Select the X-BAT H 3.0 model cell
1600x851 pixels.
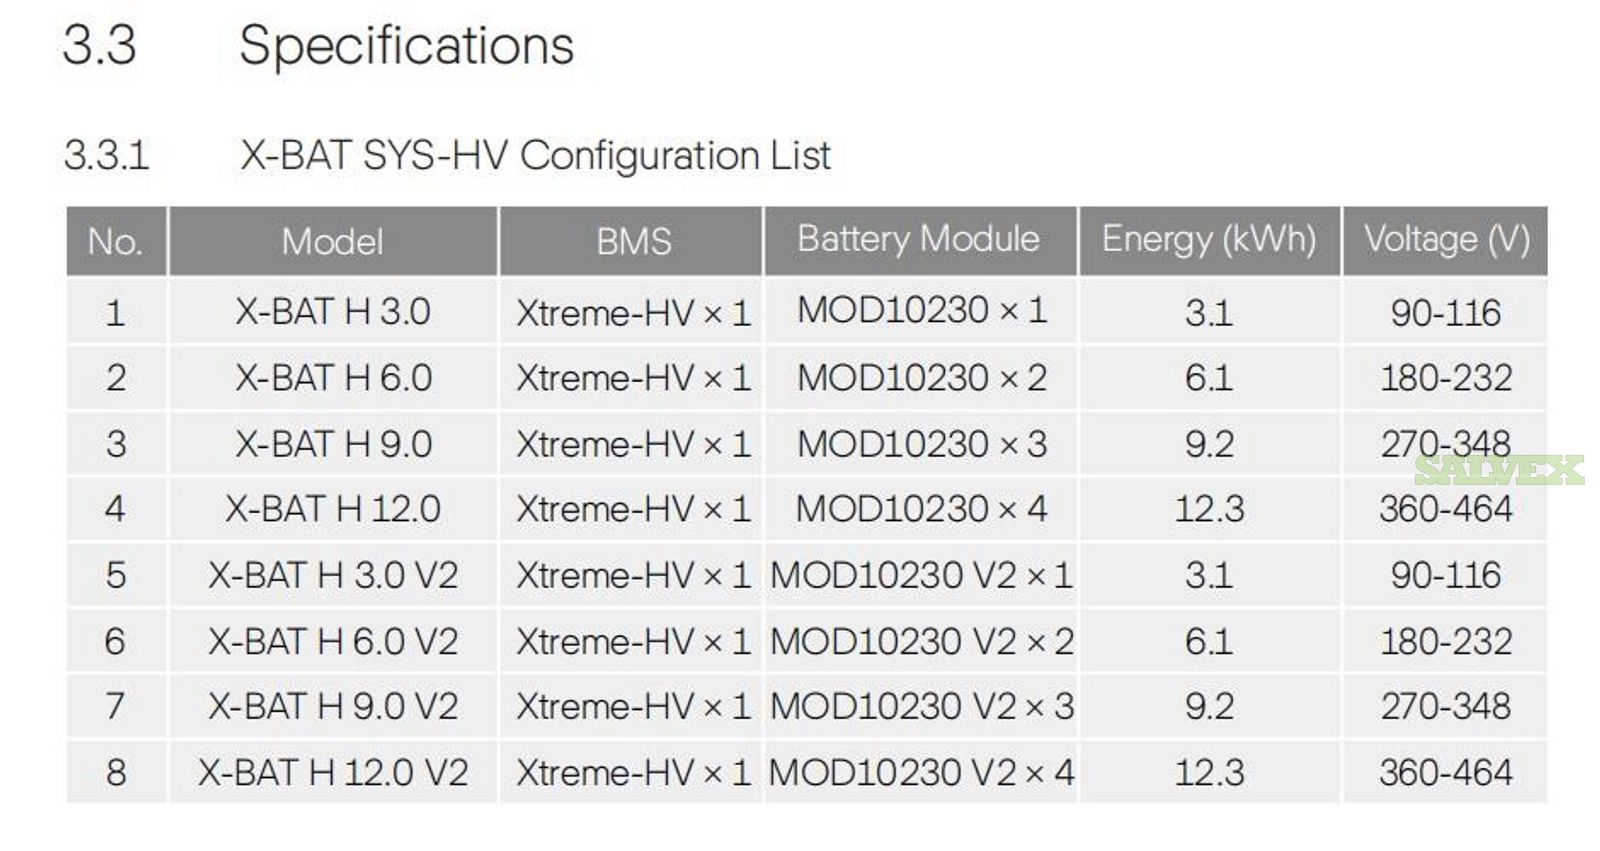tap(333, 312)
